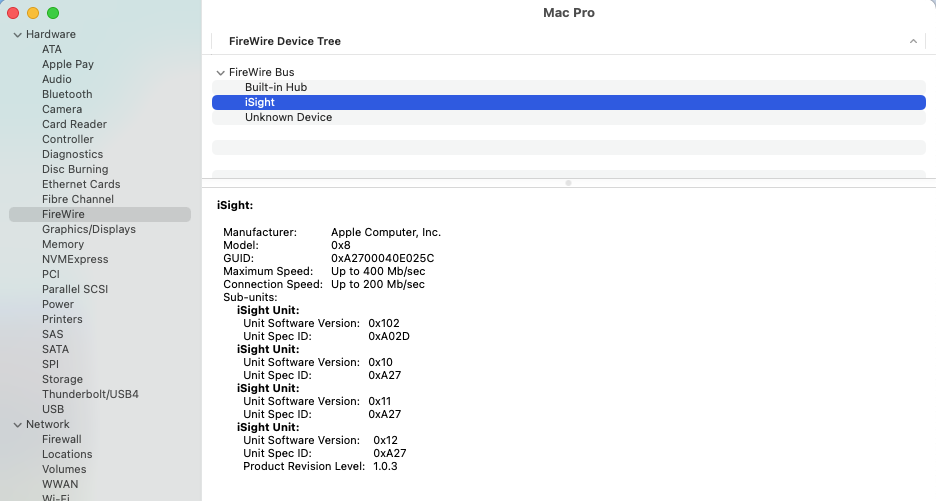Open the Controller category
Screen dimensions: 936x501
(x=67, y=139)
